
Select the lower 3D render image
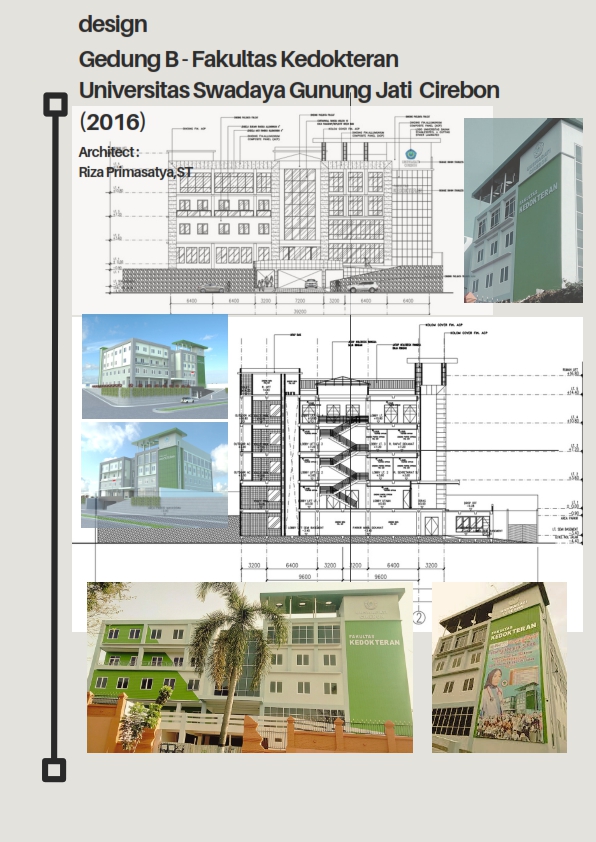[154, 475]
